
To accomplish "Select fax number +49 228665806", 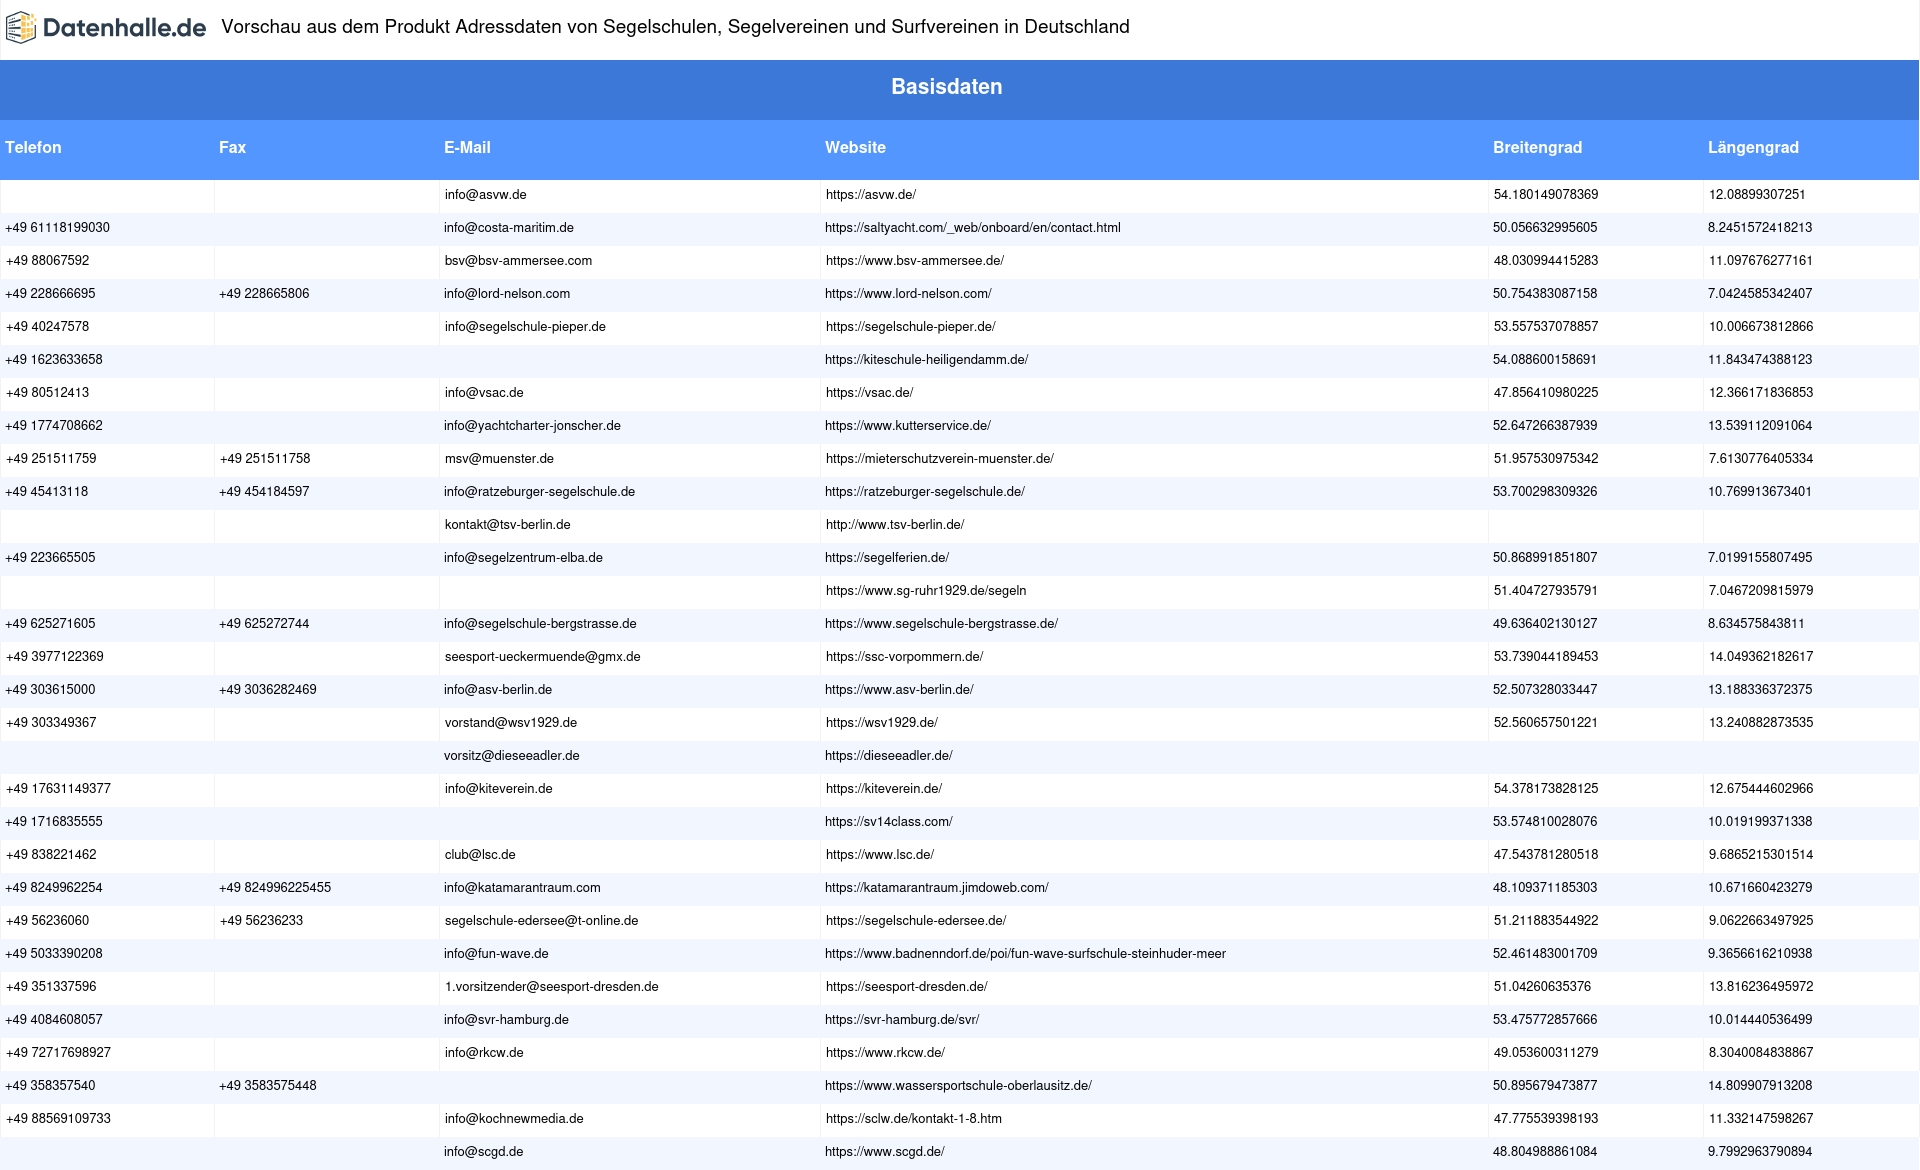I will 264,294.
